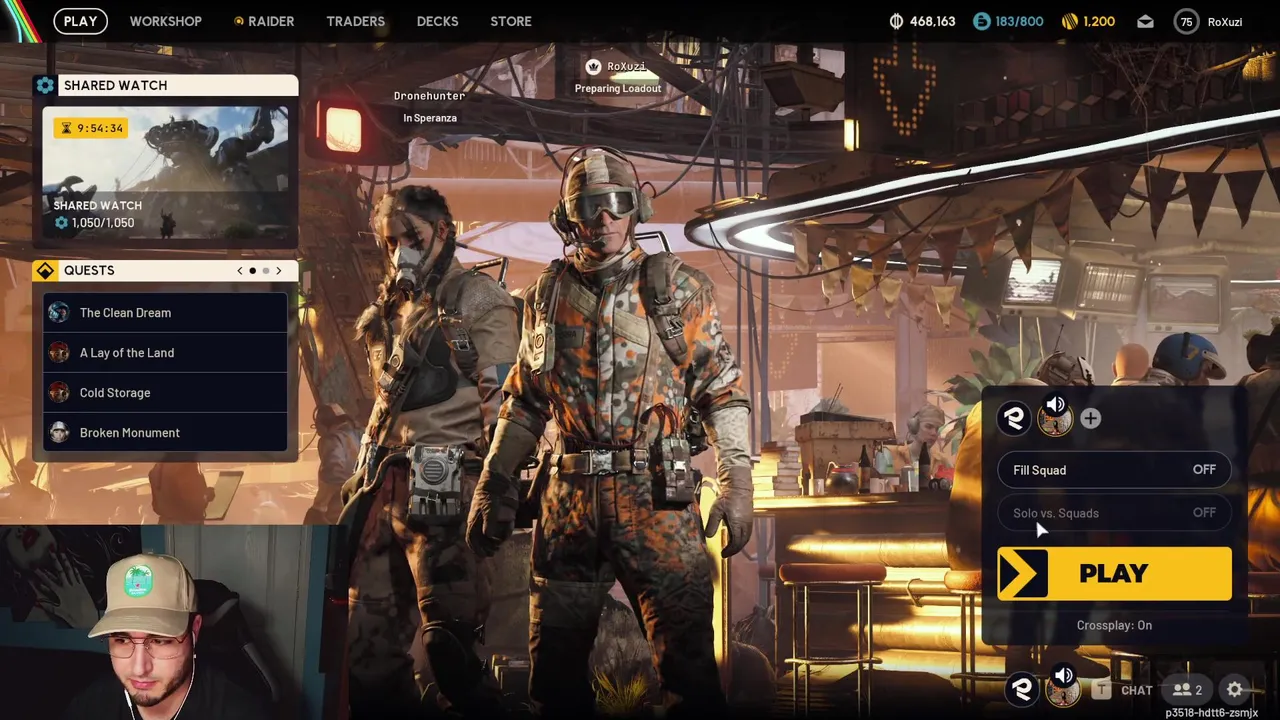Screen dimensions: 1280x720
Task: Click the 1,200 Raider tokens balance
Action: coord(1099,21)
